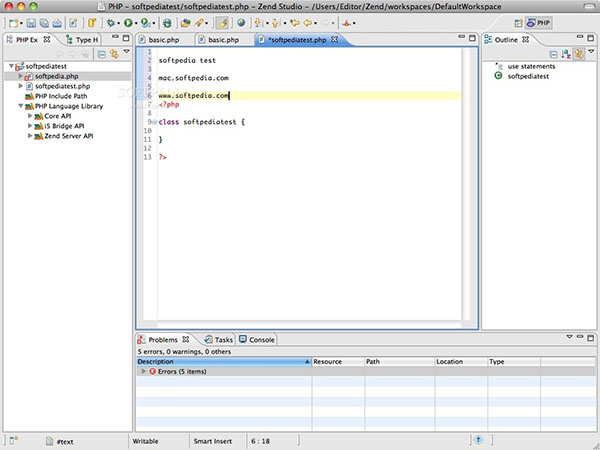Fold the class softpediatest code block
Screen dimensions: 600x450
(x=154, y=122)
